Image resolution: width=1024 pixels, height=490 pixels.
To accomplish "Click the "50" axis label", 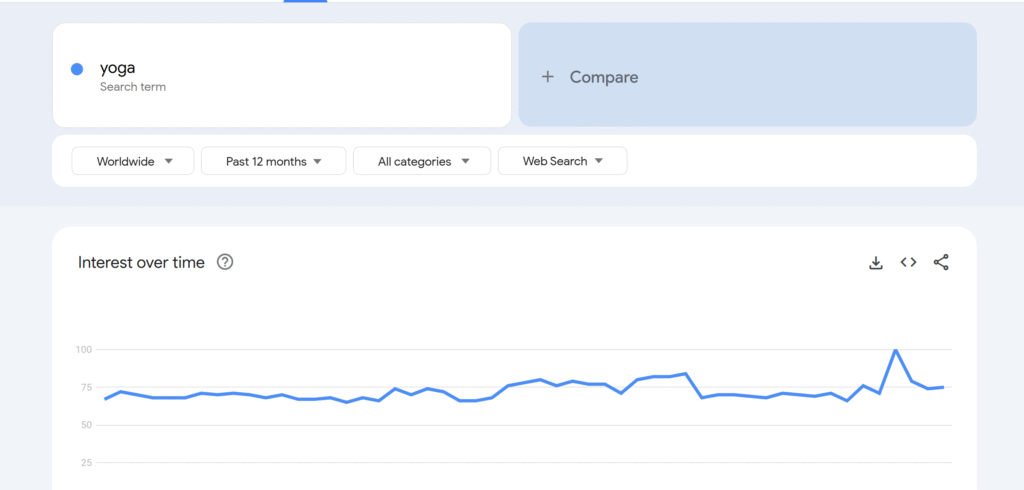I will click(x=87, y=425).
